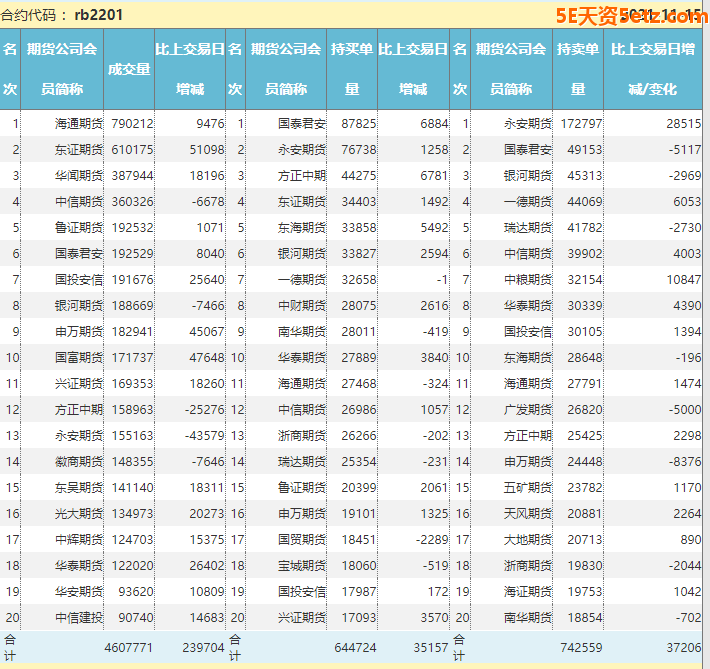This screenshot has width=710, height=669.
Task: Select the 中辉期货 company name
Action: click(79, 539)
